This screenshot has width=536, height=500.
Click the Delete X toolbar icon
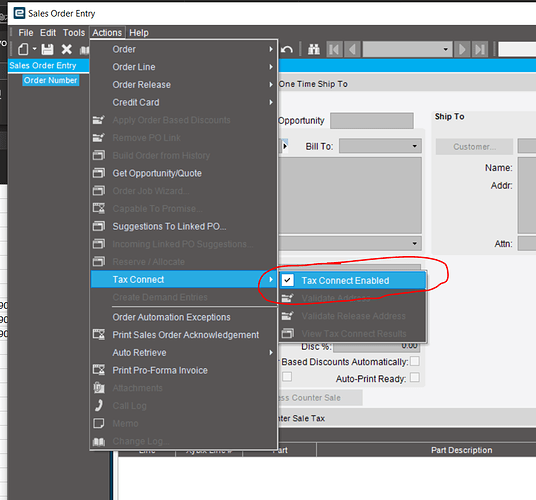point(67,50)
